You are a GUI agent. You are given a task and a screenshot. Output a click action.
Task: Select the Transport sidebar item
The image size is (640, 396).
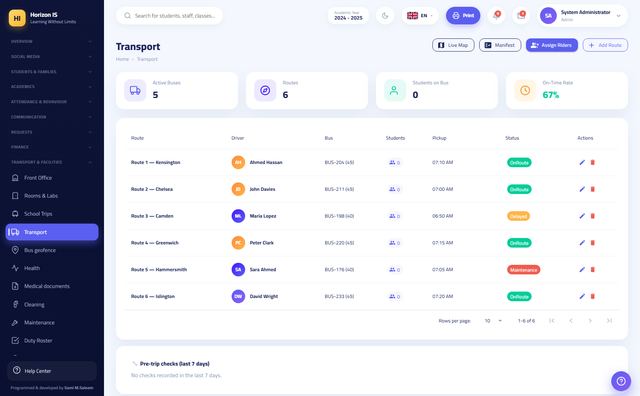tap(52, 232)
